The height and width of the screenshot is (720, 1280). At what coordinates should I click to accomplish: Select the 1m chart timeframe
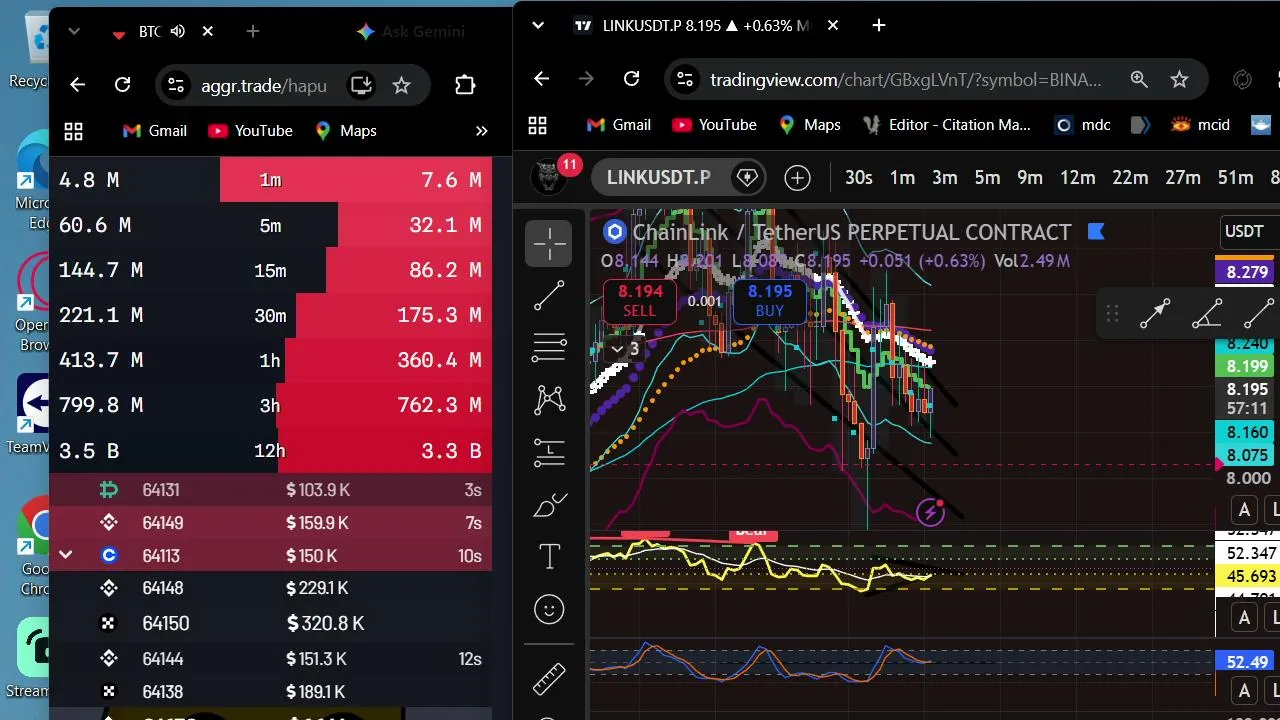[902, 178]
